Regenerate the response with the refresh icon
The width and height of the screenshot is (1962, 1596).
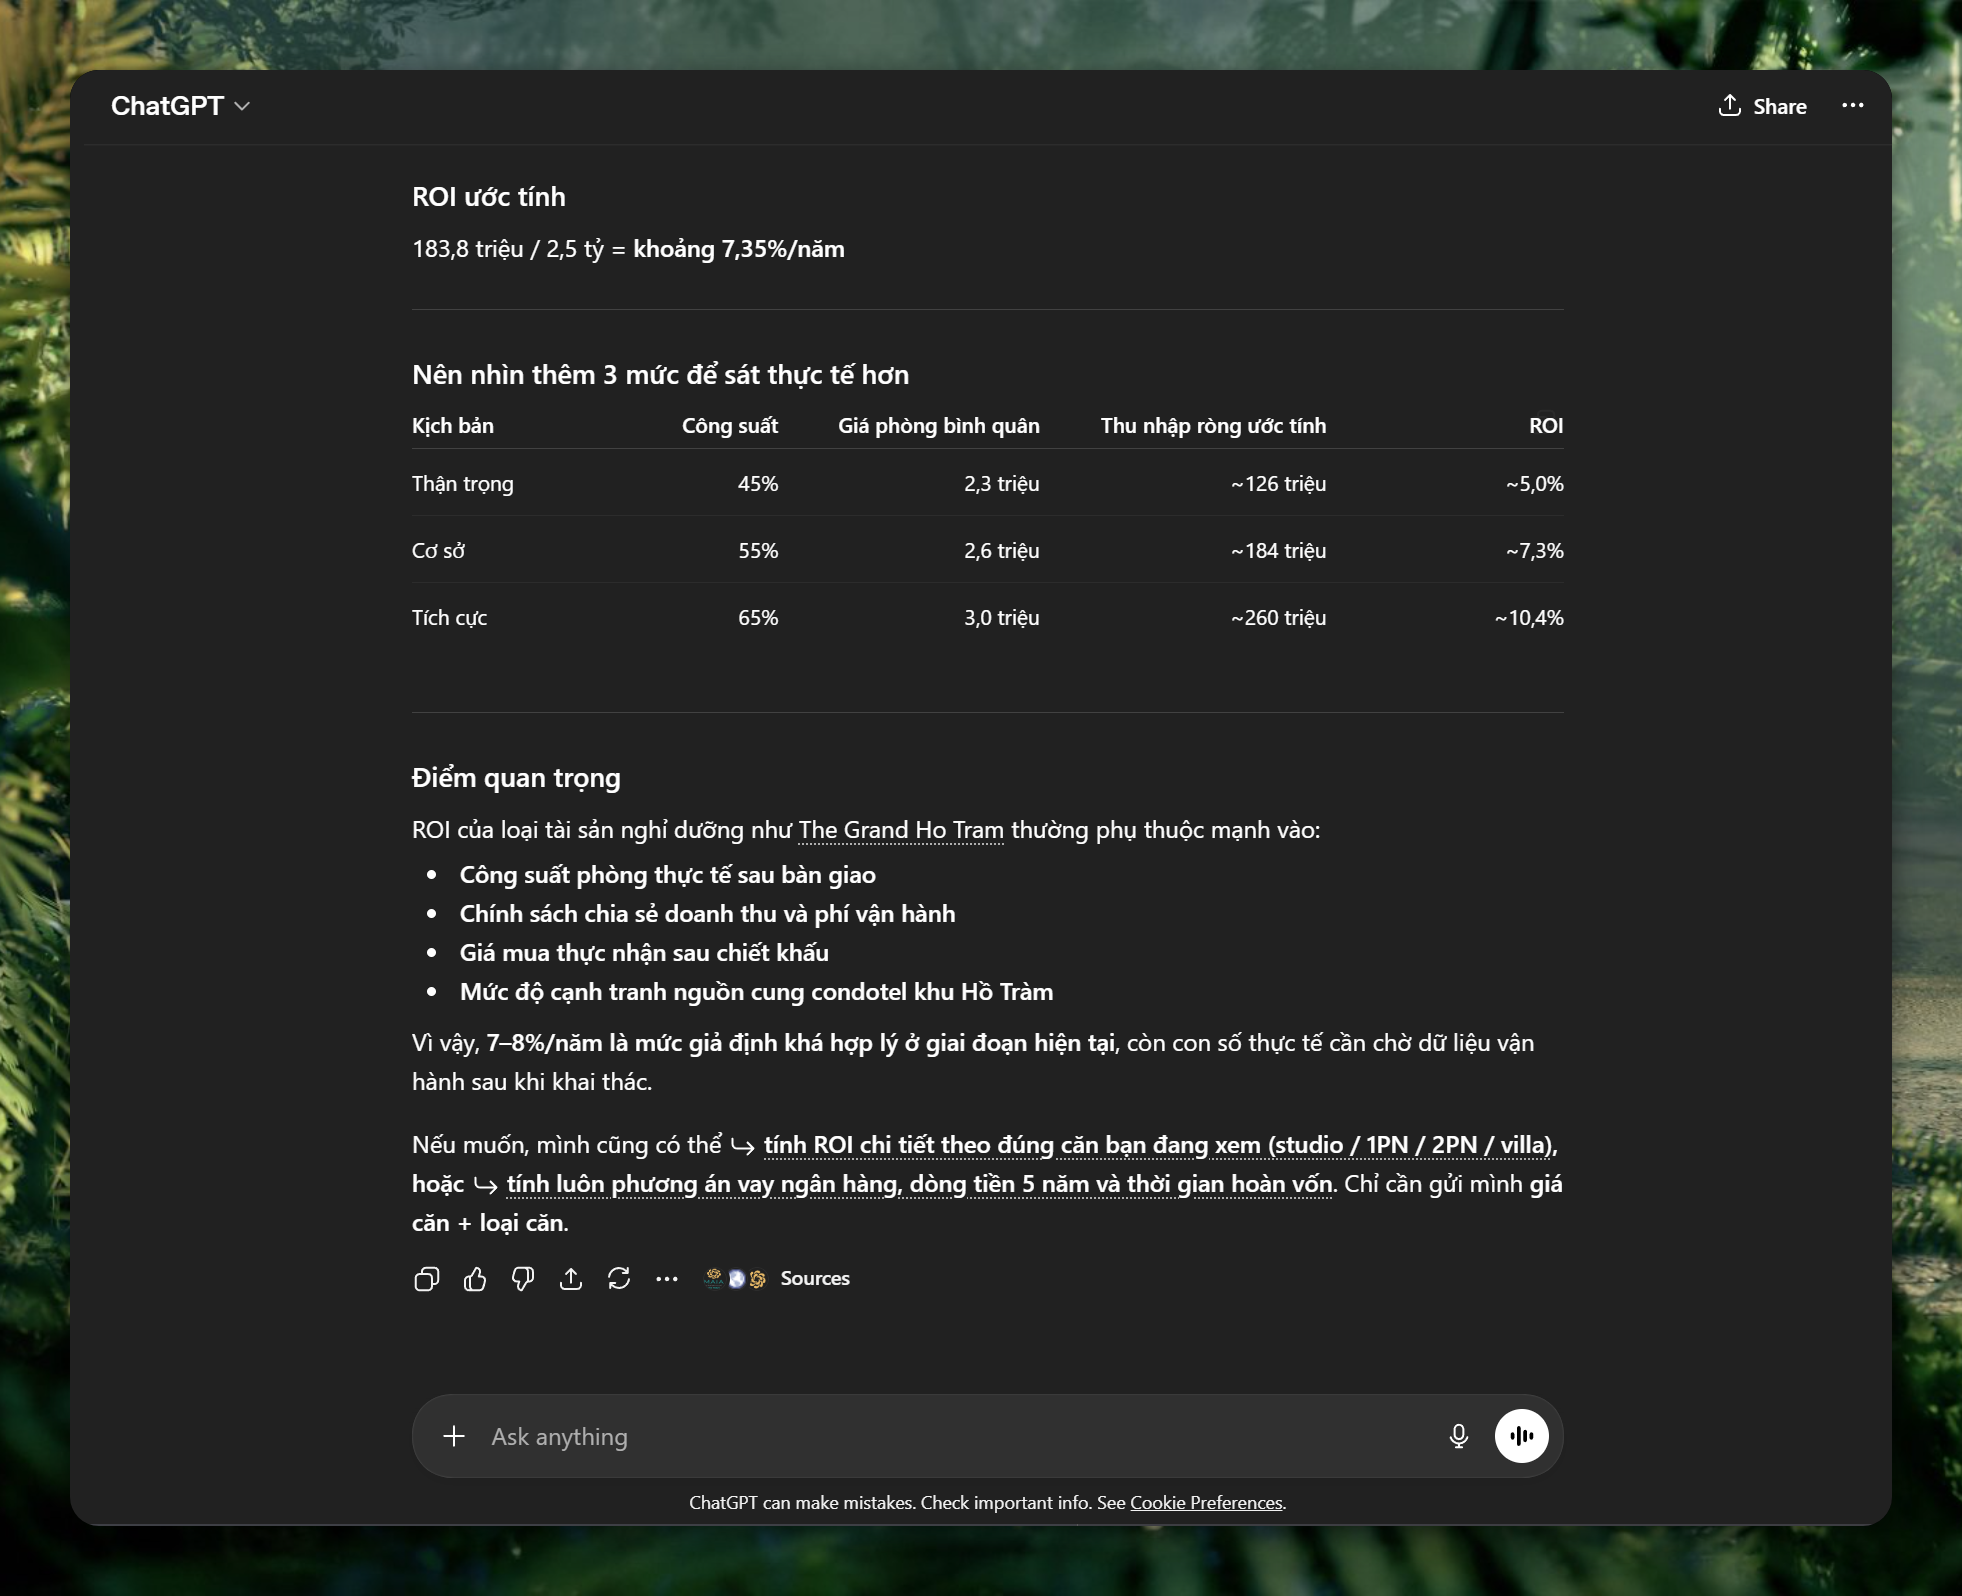pyautogui.click(x=619, y=1279)
